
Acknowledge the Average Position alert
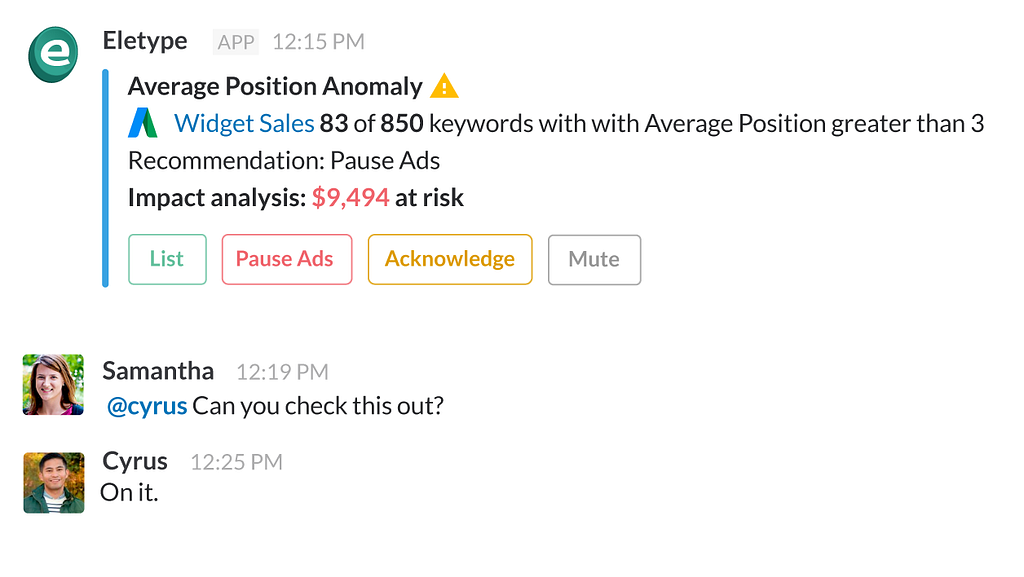tap(450, 260)
